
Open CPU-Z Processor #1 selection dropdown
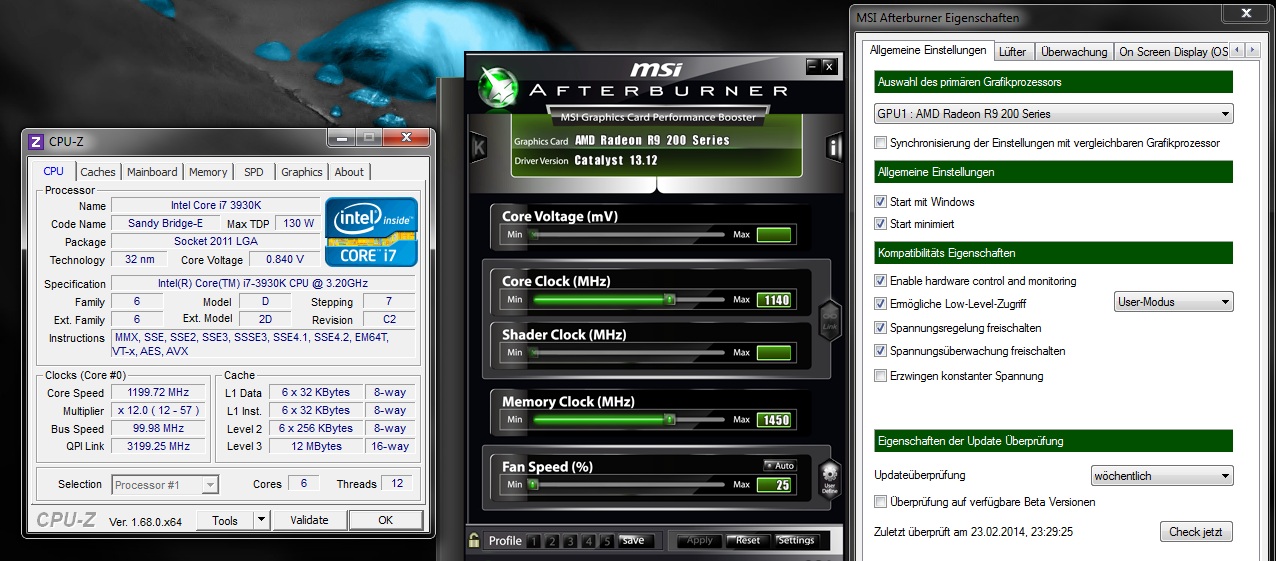[x=165, y=485]
